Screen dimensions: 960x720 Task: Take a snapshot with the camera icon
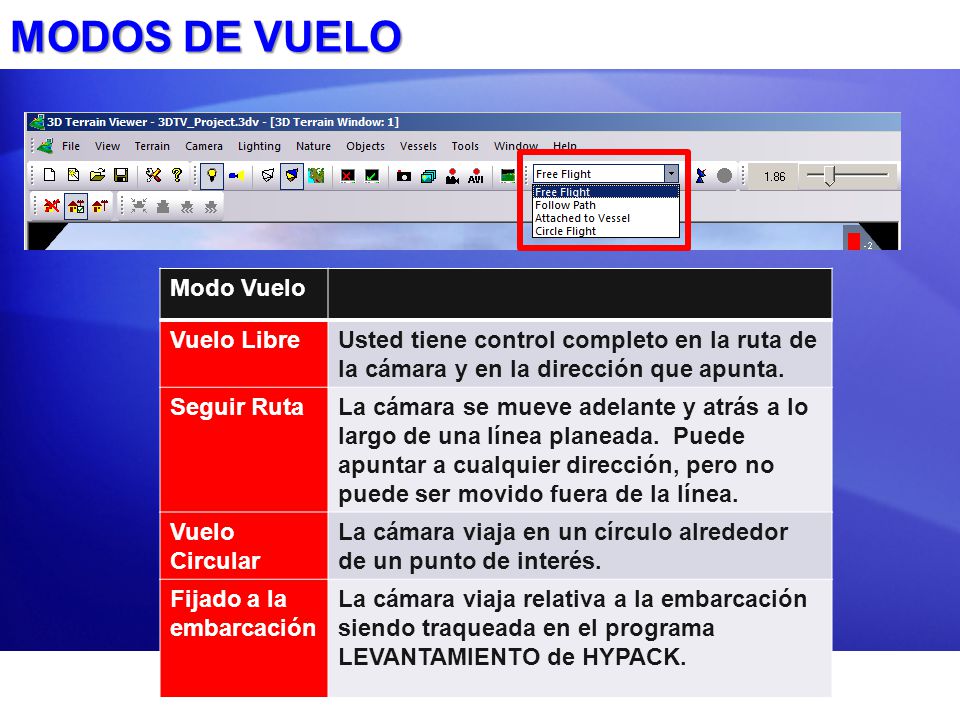(403, 176)
